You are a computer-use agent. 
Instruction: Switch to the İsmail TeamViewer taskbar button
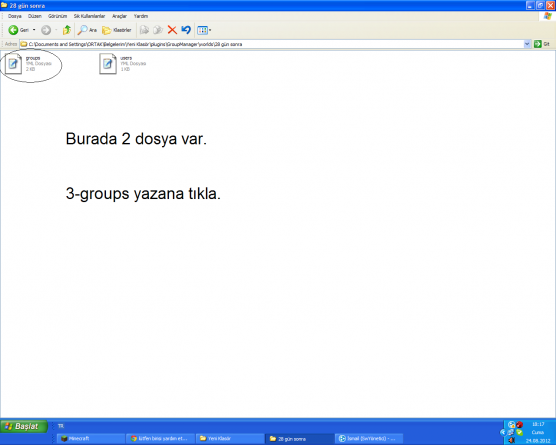(x=369, y=439)
